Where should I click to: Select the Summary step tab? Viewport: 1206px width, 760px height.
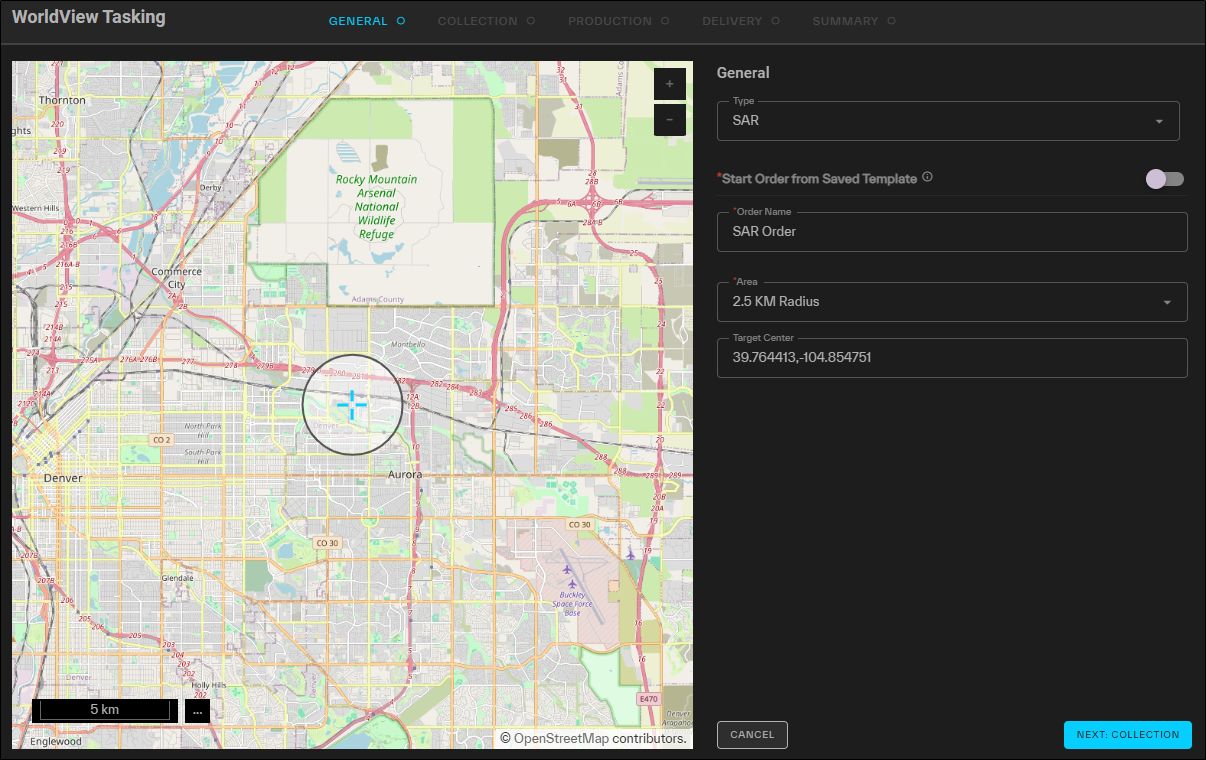pyautogui.click(x=845, y=21)
